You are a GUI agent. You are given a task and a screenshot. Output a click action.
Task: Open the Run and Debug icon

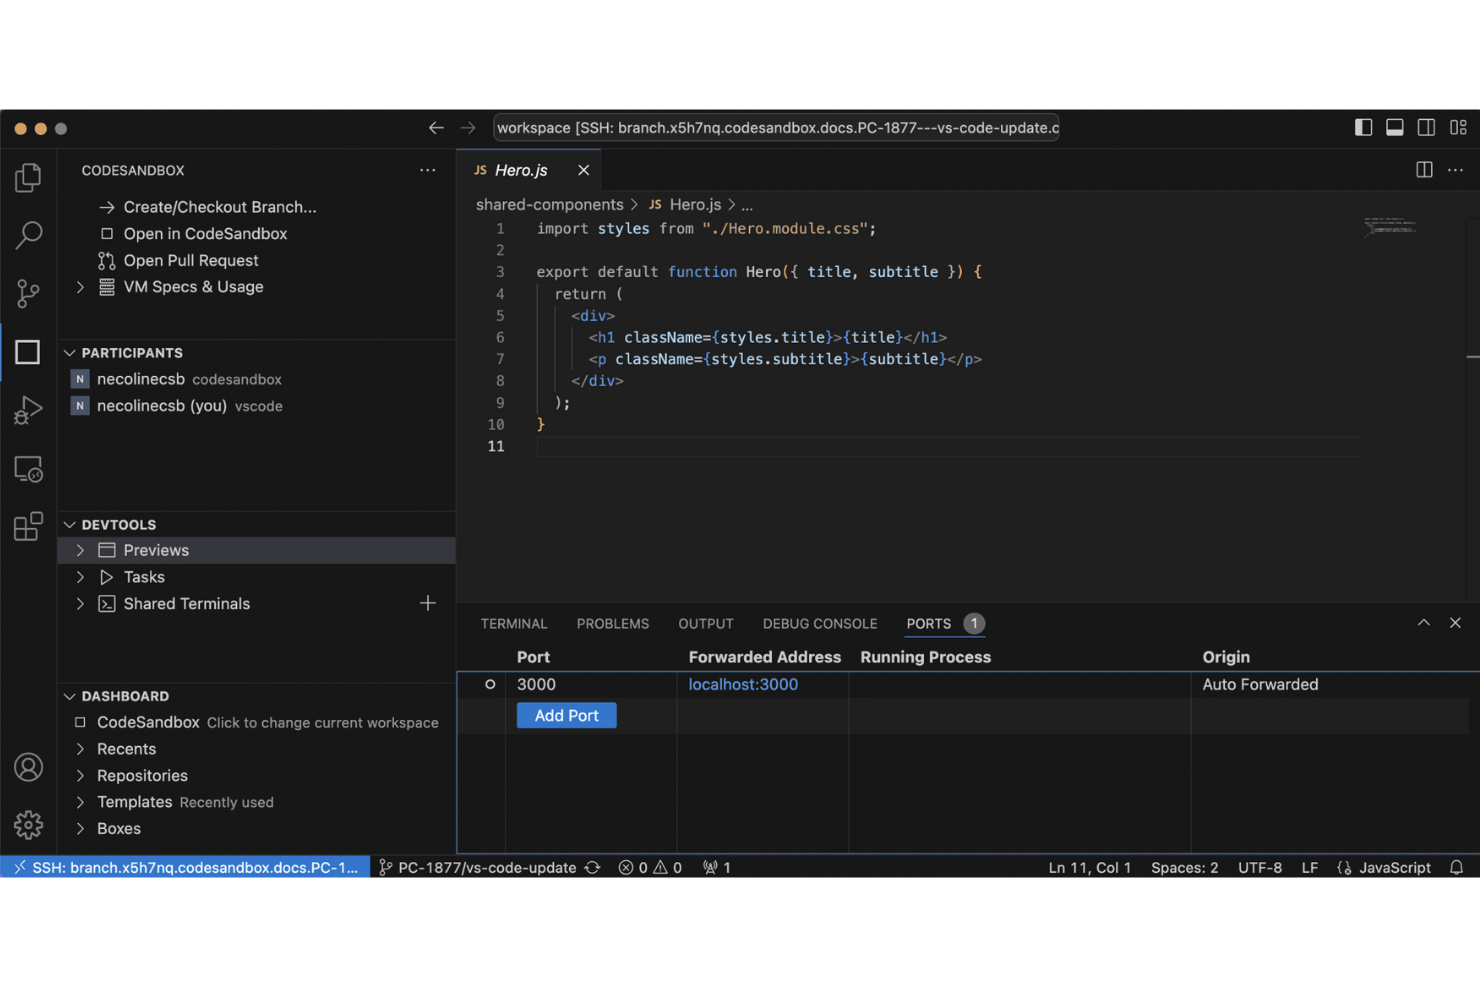tap(29, 409)
